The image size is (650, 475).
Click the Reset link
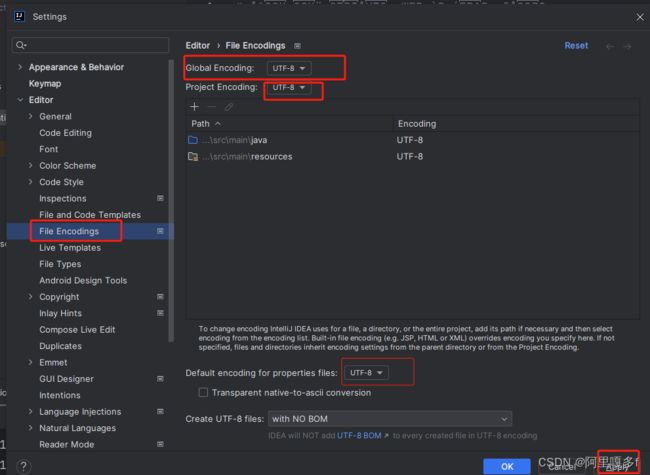(x=576, y=46)
